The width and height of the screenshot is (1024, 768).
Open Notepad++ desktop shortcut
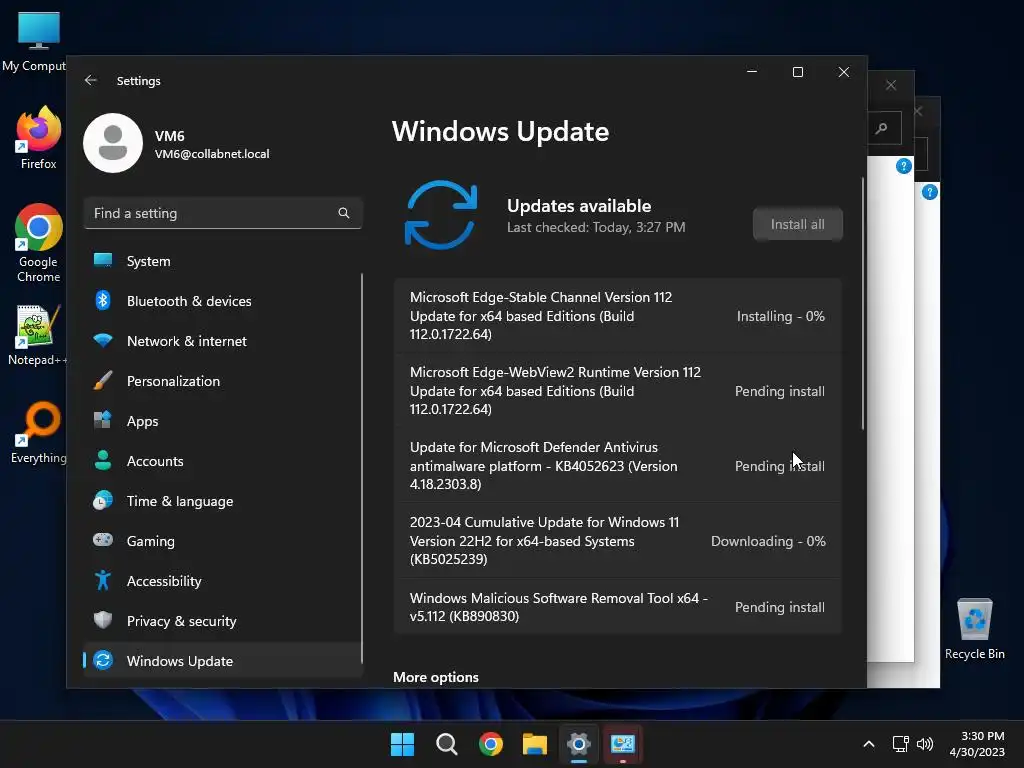pos(37,335)
